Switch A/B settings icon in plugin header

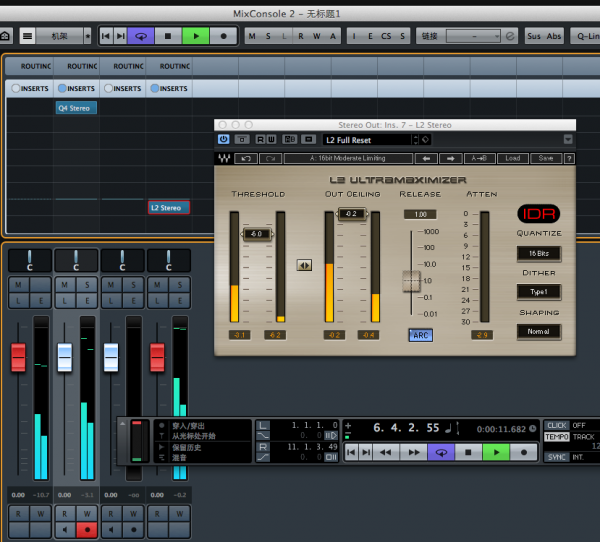pyautogui.click(x=289, y=139)
